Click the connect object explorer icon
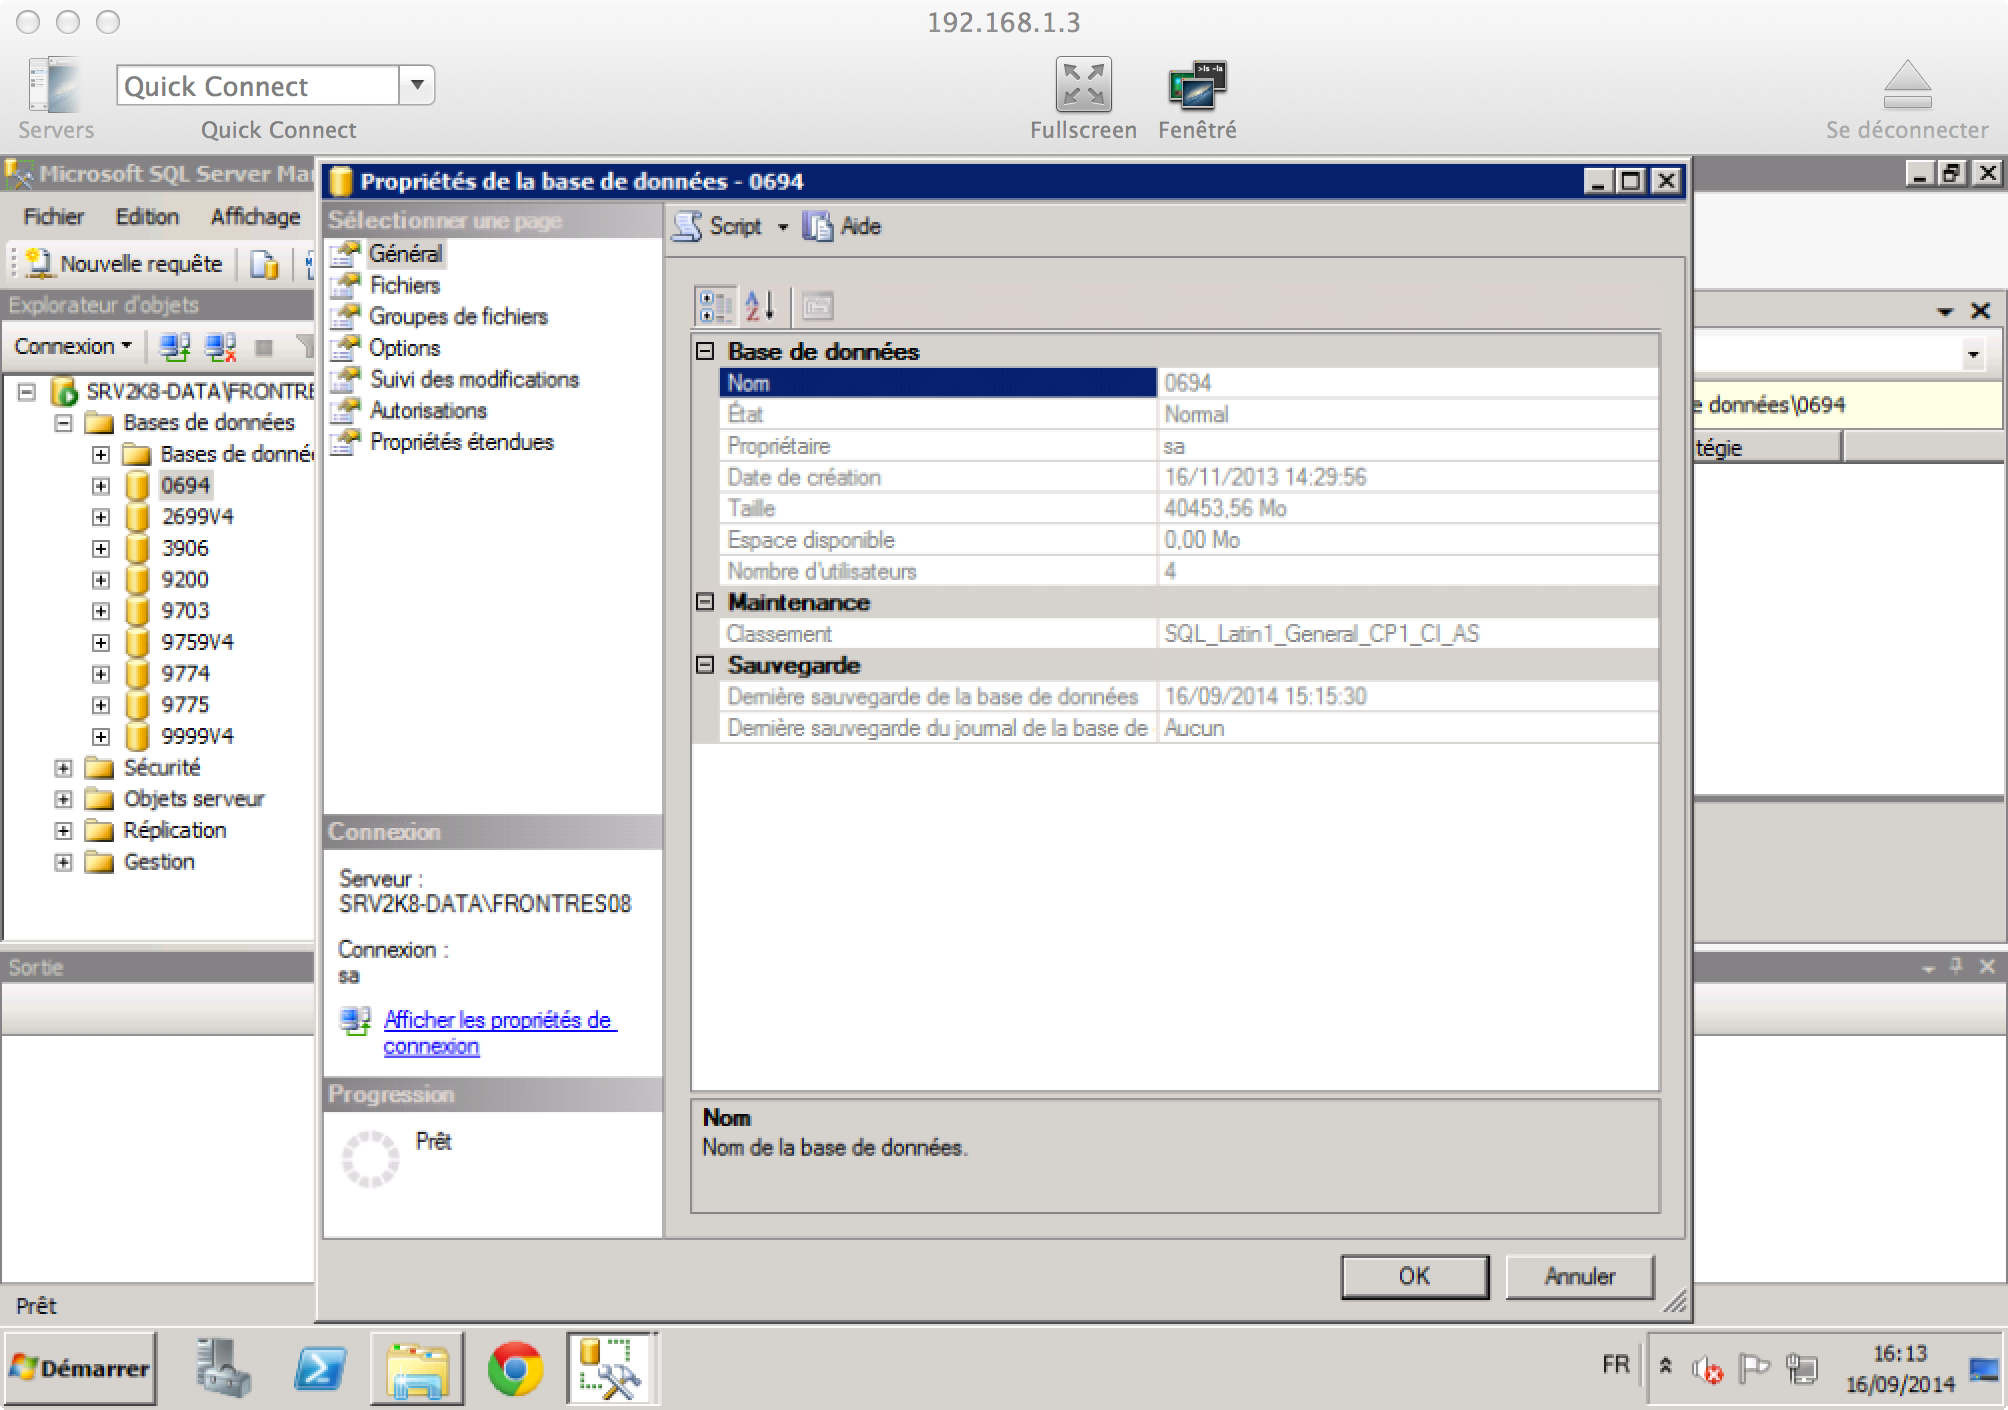This screenshot has width=2008, height=1410. click(175, 348)
